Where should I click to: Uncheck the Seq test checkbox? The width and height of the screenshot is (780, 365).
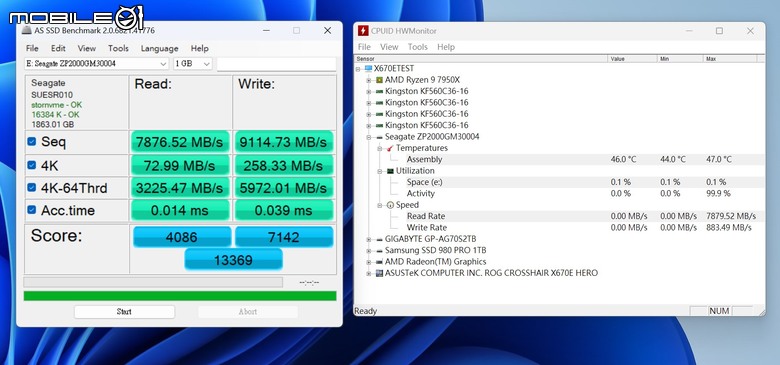tap(32, 142)
